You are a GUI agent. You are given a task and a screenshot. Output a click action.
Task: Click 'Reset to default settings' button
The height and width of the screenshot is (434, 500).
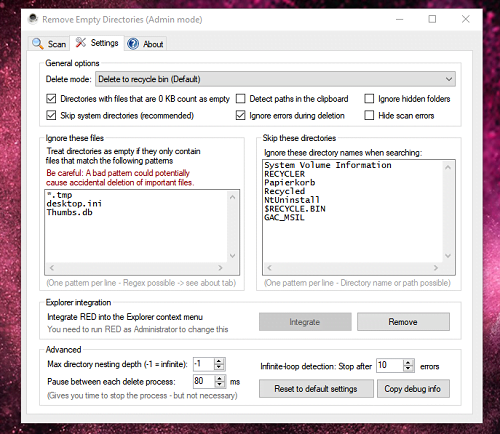tap(316, 389)
